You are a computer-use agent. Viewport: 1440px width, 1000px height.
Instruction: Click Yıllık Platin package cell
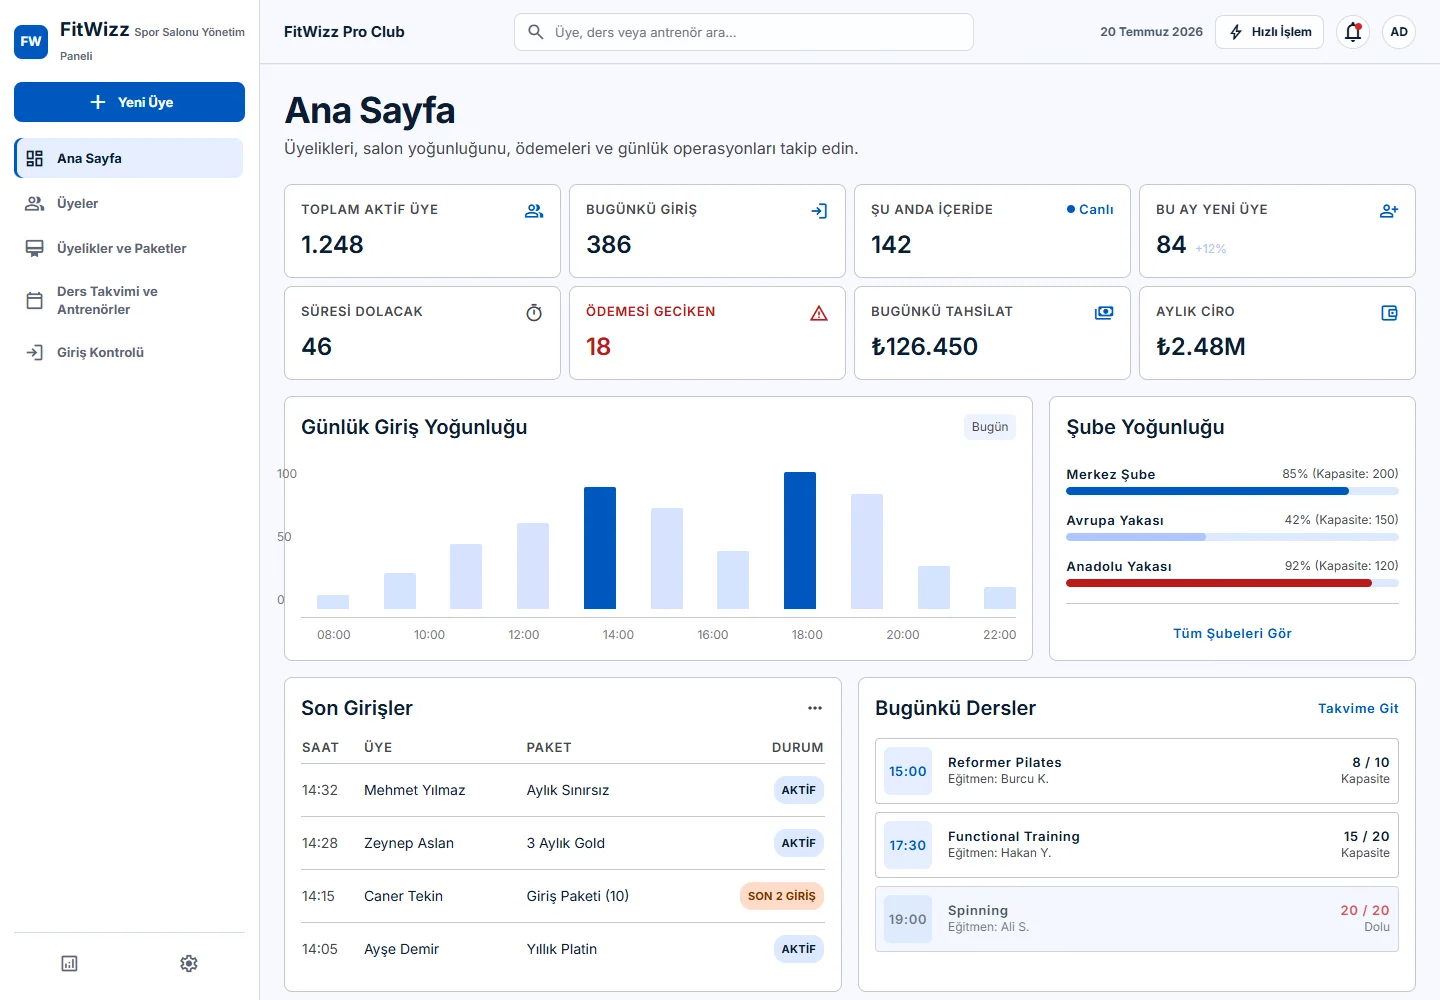pos(562,949)
